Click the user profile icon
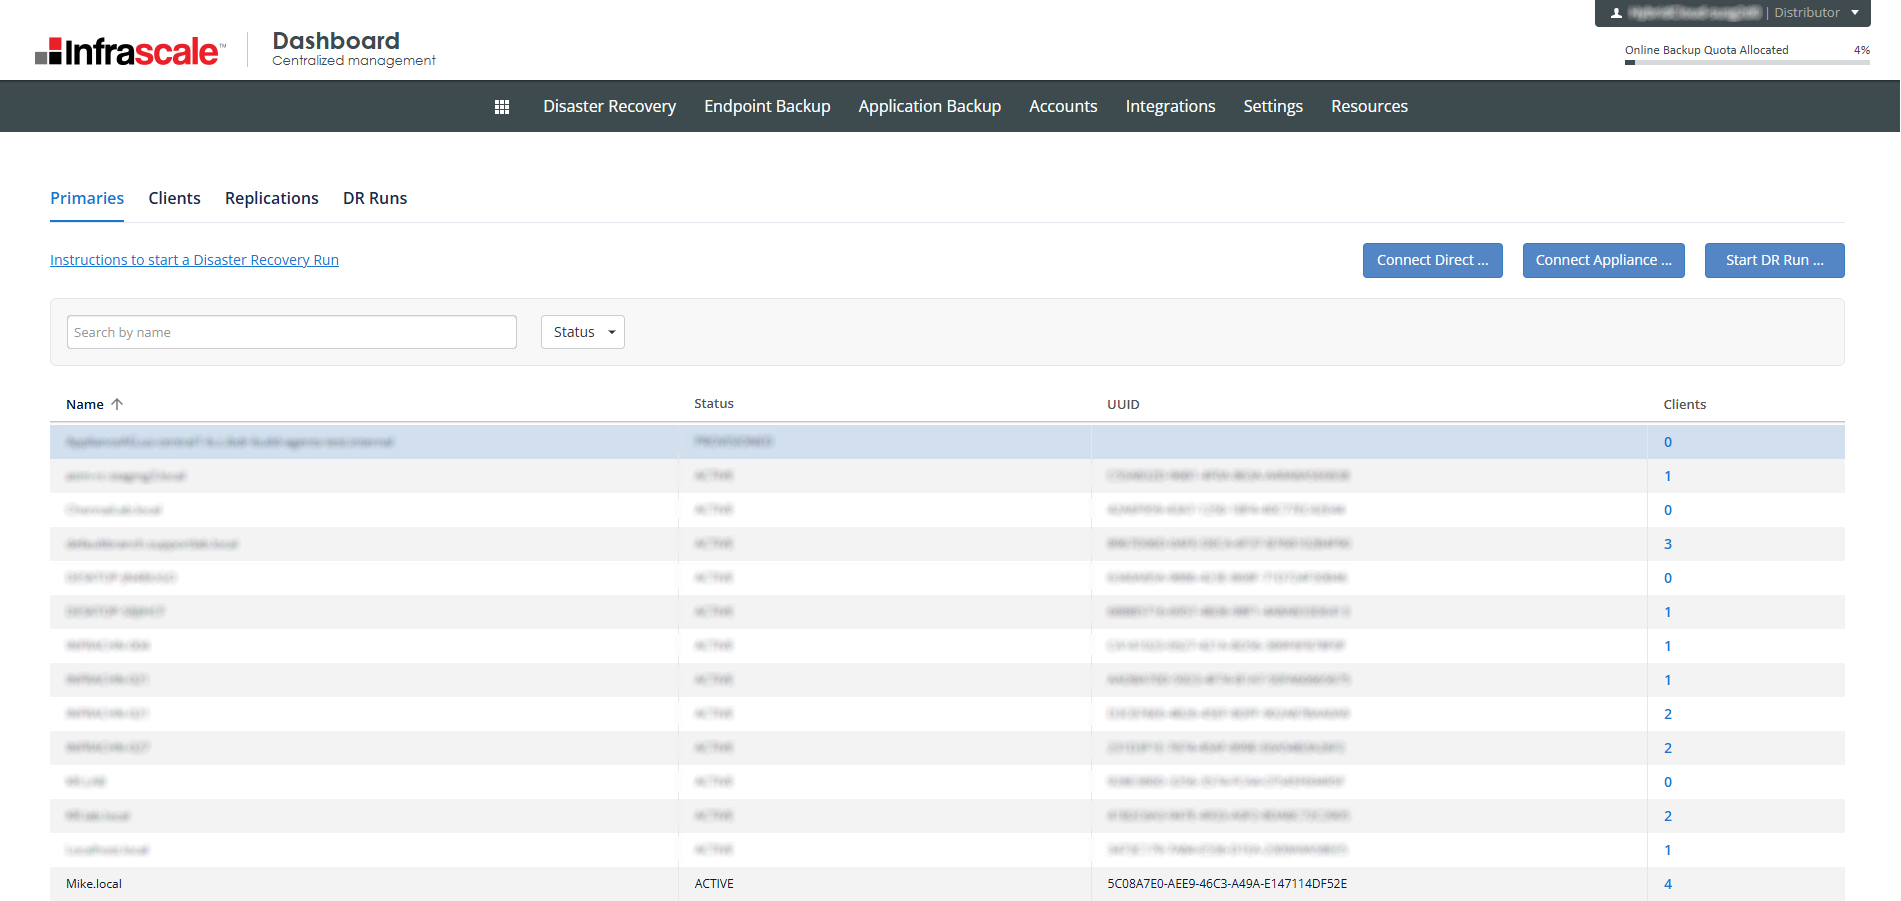1901x901 pixels. [1616, 13]
